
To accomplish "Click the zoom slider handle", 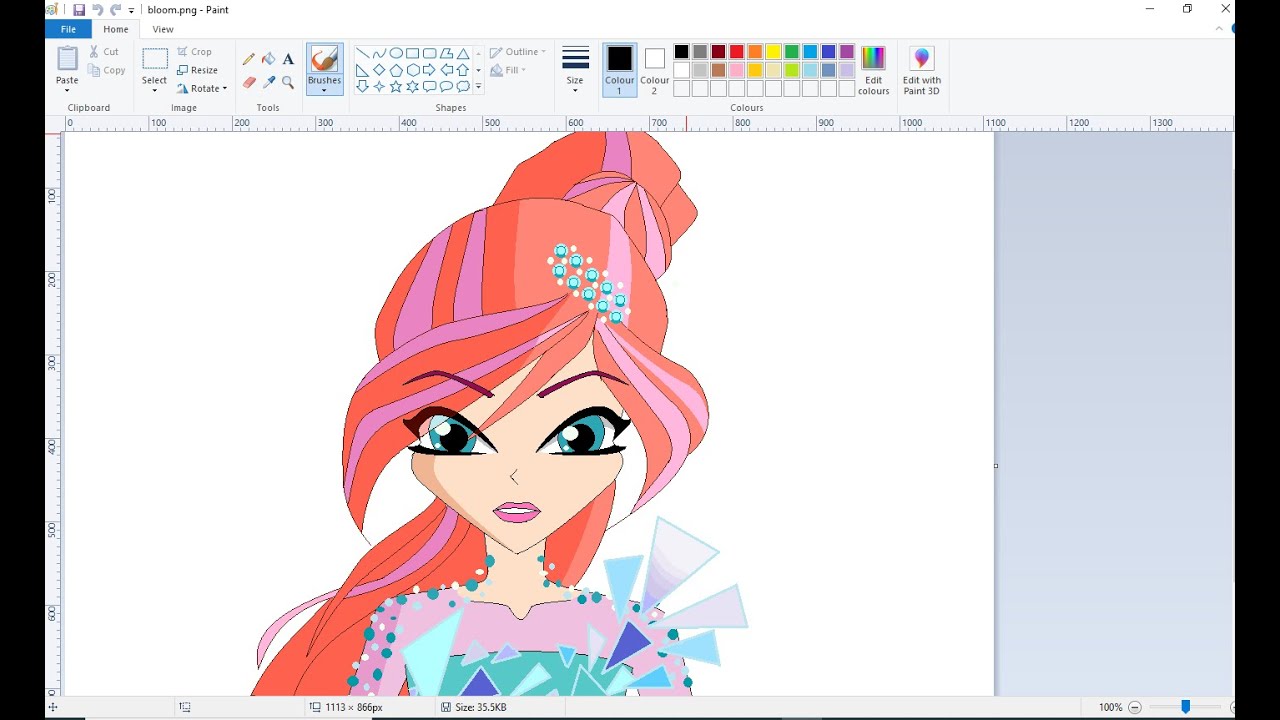I will click(1185, 707).
